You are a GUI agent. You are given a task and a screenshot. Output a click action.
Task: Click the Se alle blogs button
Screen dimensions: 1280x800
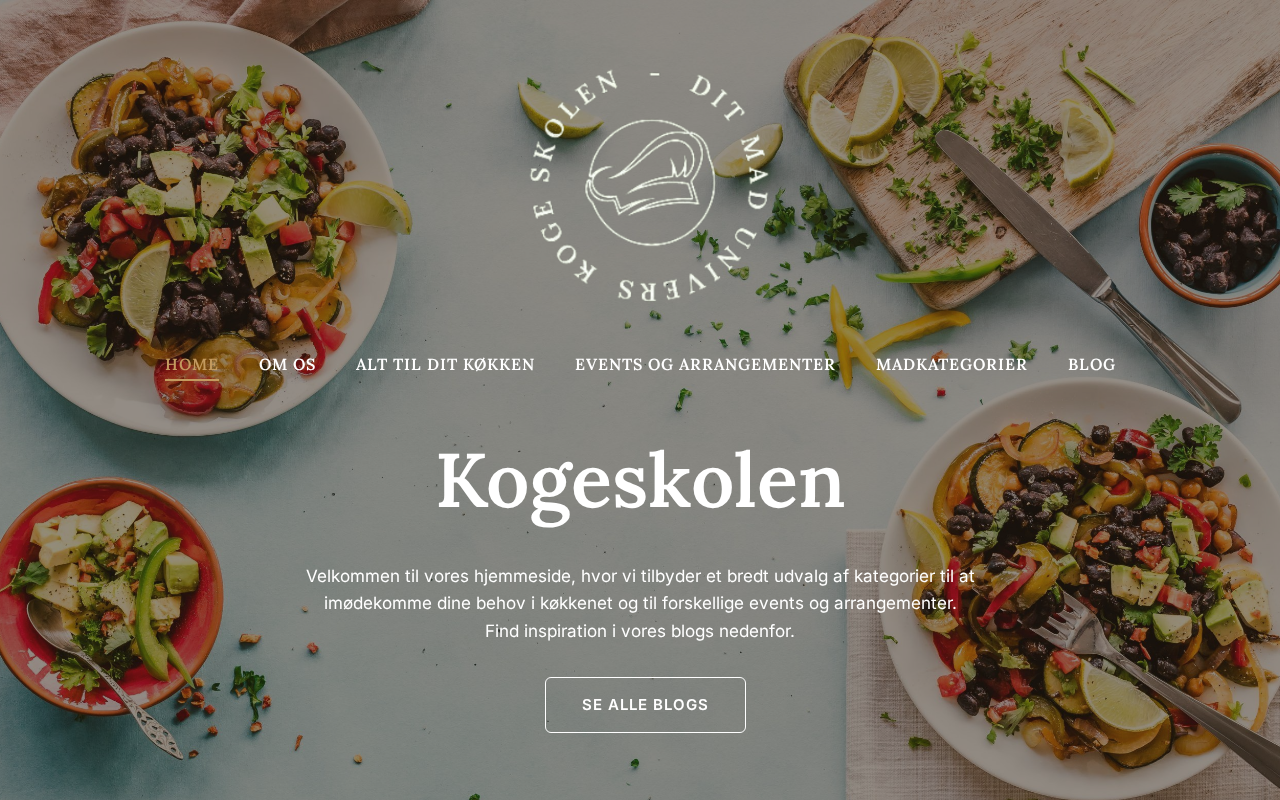(x=645, y=705)
